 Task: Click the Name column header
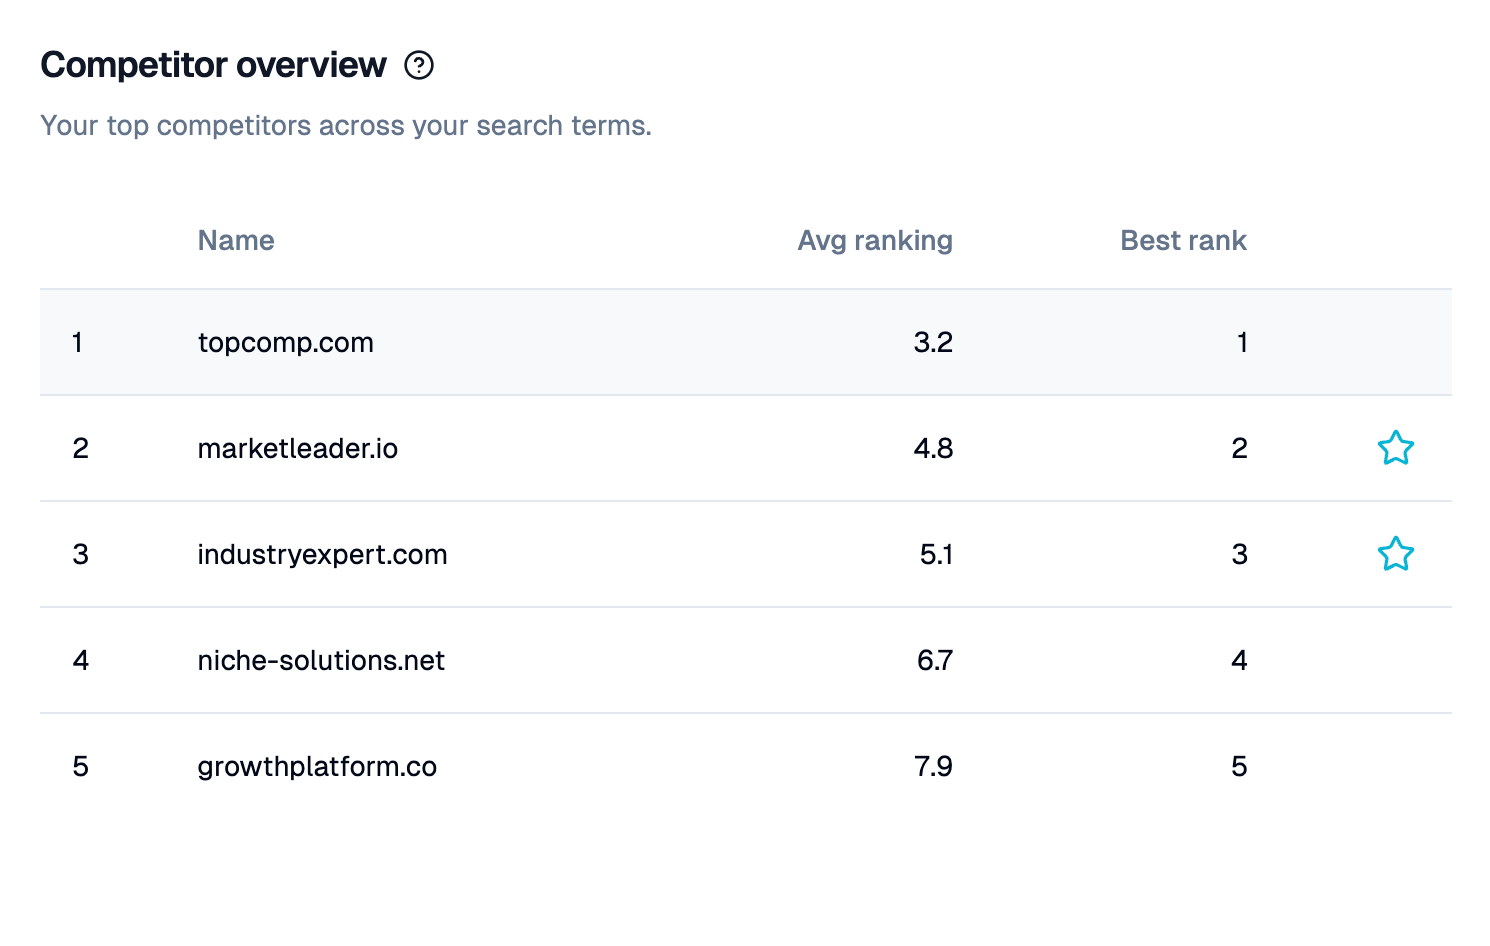[x=236, y=240]
